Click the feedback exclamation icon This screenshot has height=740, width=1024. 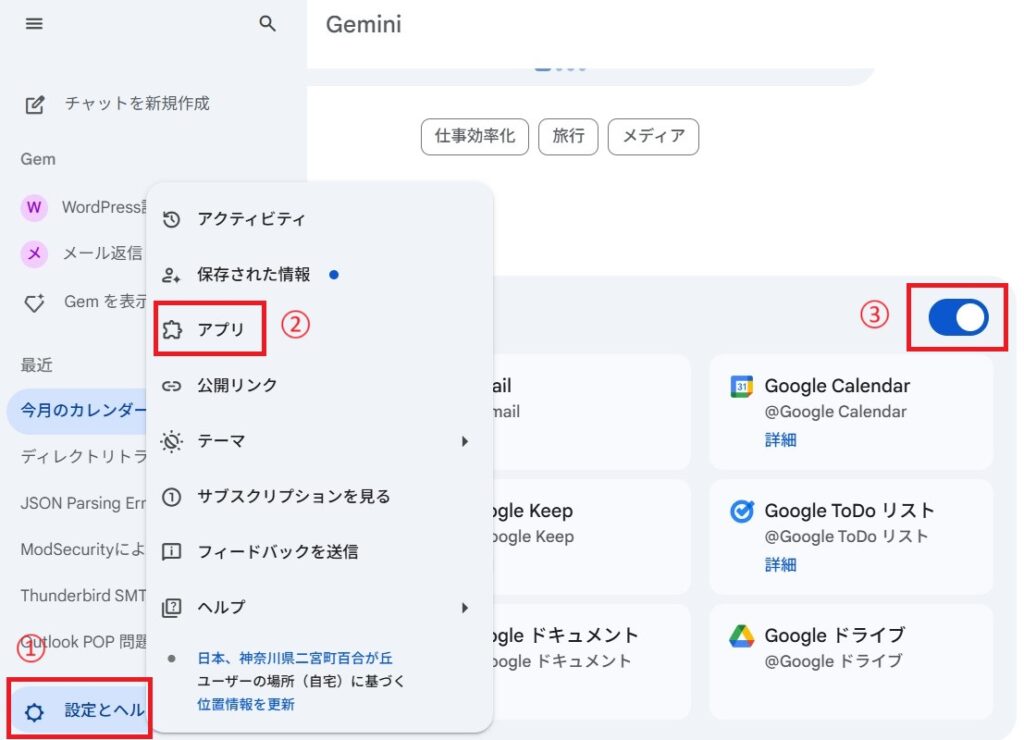click(x=171, y=552)
